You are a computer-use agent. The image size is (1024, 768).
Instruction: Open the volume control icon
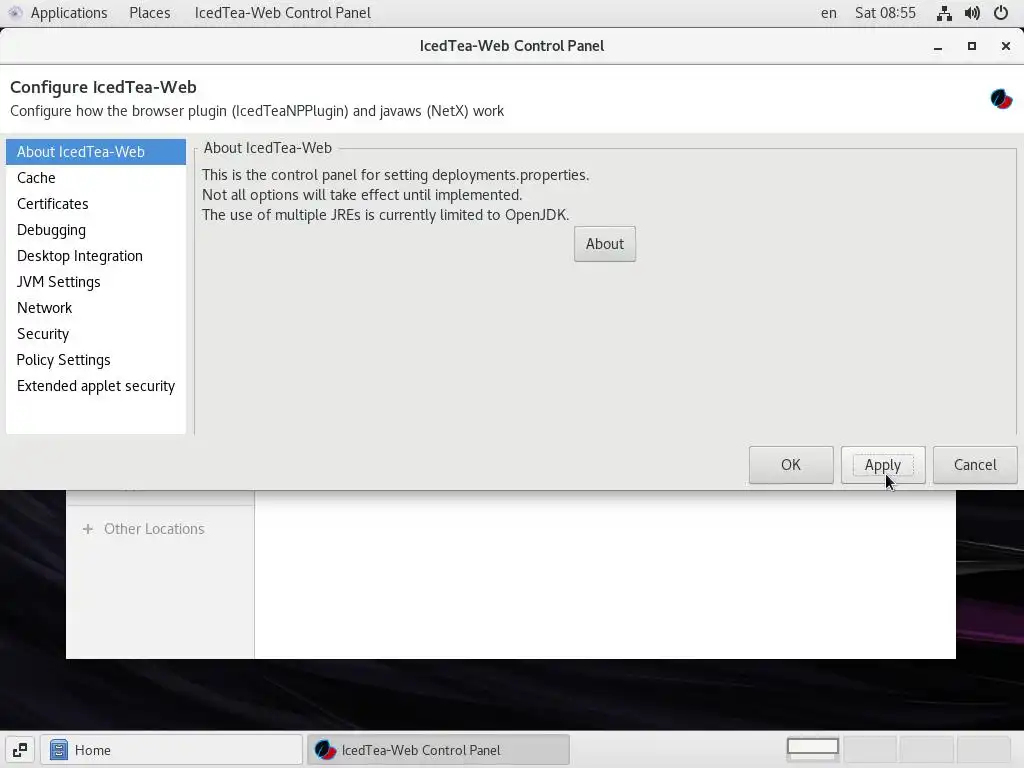972,13
